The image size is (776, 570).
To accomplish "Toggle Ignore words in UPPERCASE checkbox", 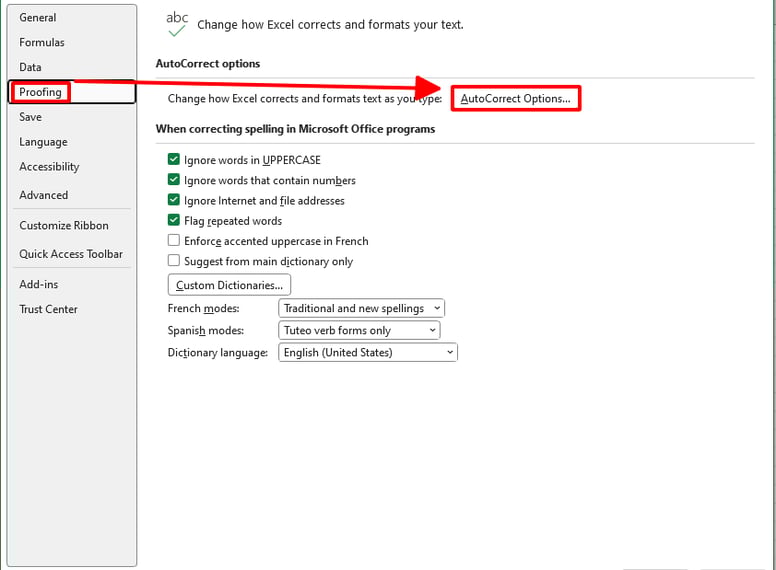I will tap(174, 159).
